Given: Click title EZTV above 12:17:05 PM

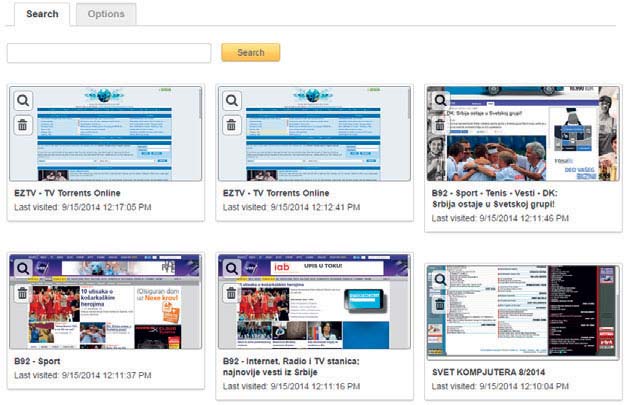Looking at the screenshot, I should [67, 193].
